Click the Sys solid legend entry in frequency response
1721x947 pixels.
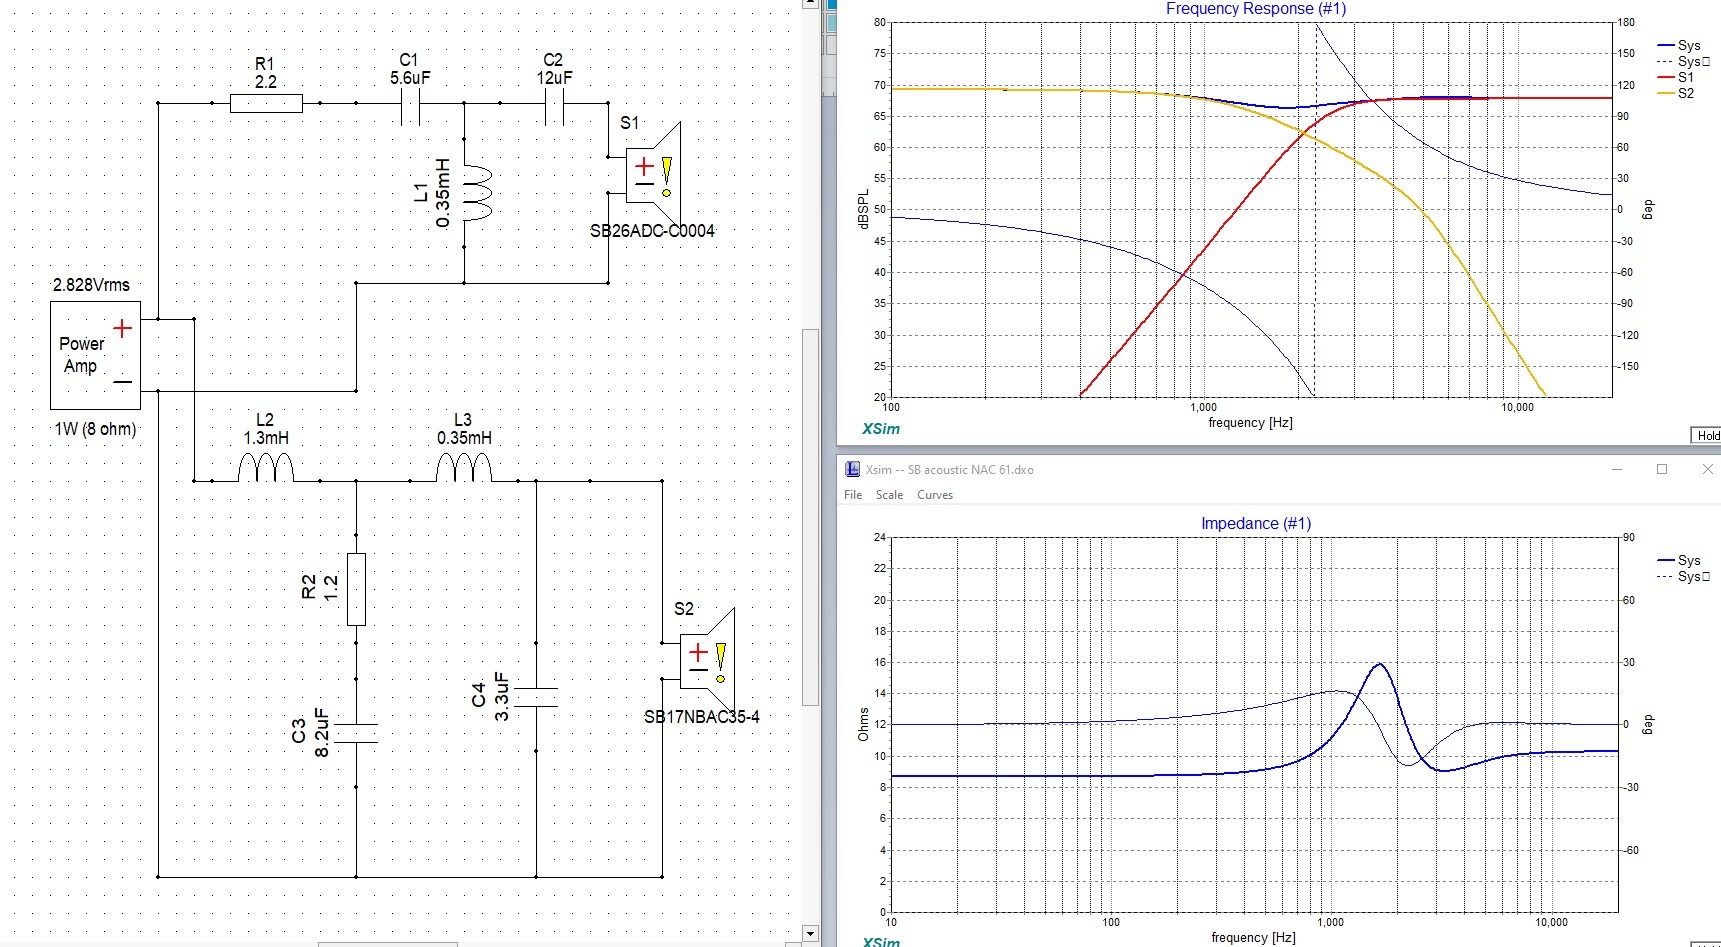click(1679, 45)
